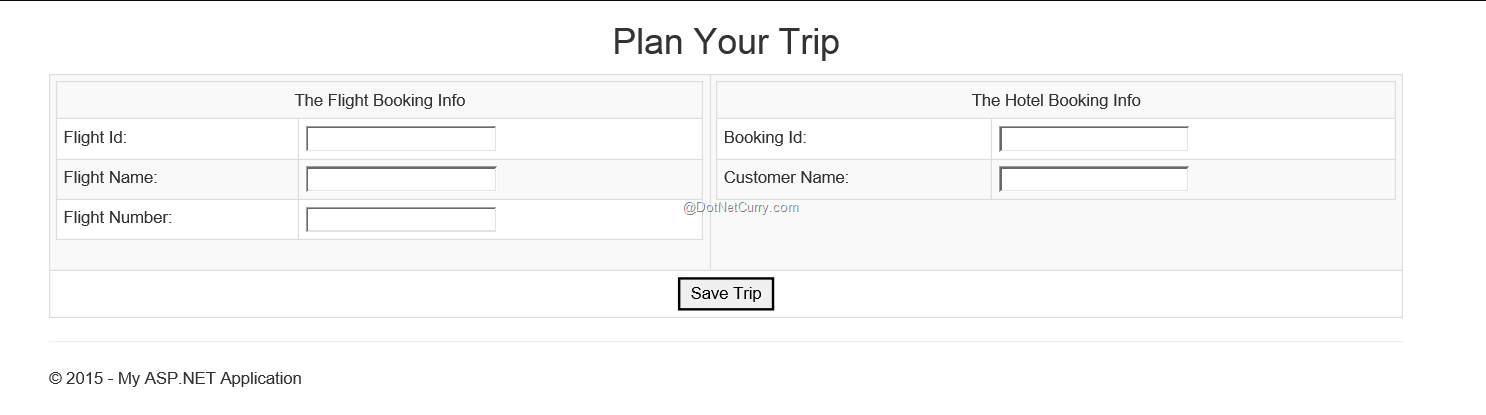Viewport: 1486px width, 415px height.
Task: Click empty cell right of Flight Number field
Action: (598, 219)
